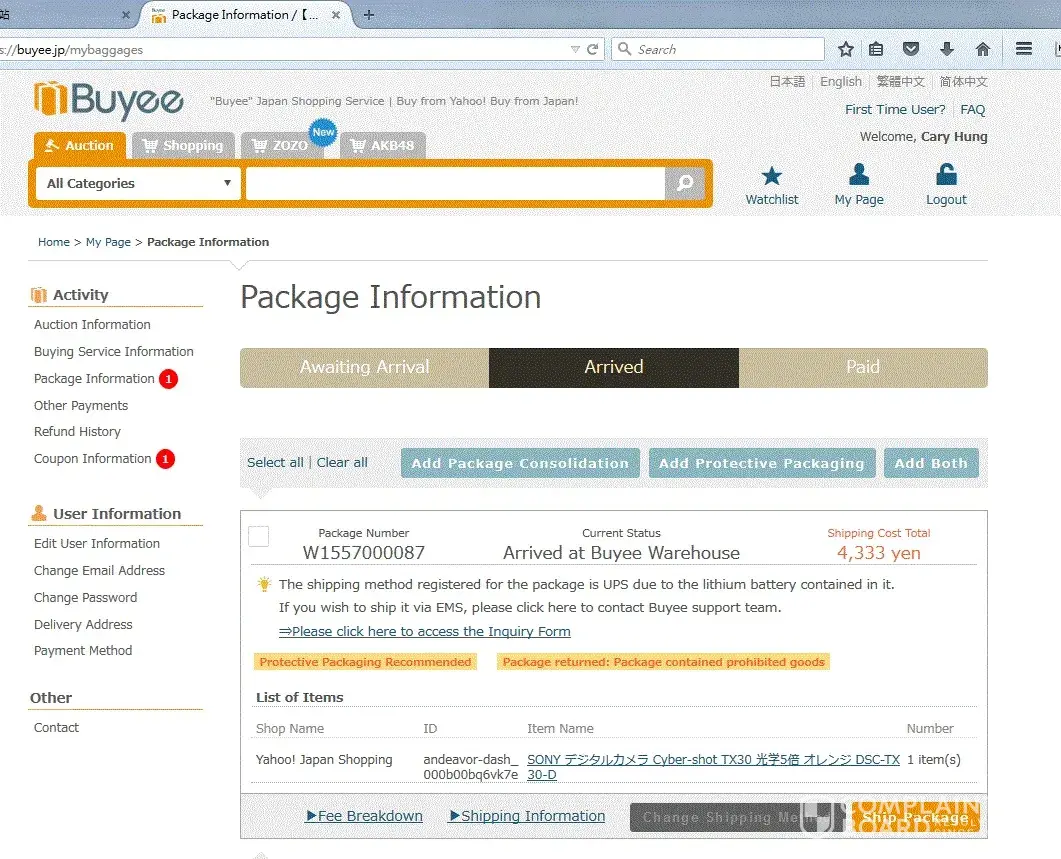Viewport: 1061px width, 859px height.
Task: Open the Firefox home icon
Action: click(983, 49)
